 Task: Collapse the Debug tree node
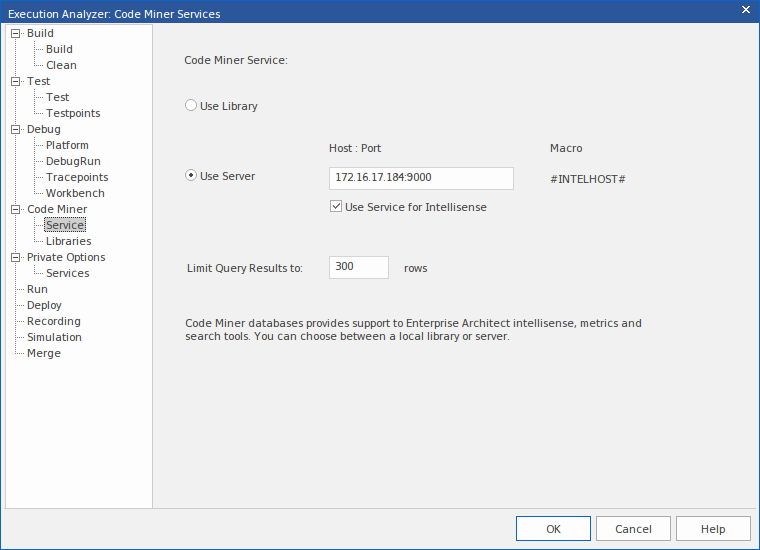[x=15, y=129]
